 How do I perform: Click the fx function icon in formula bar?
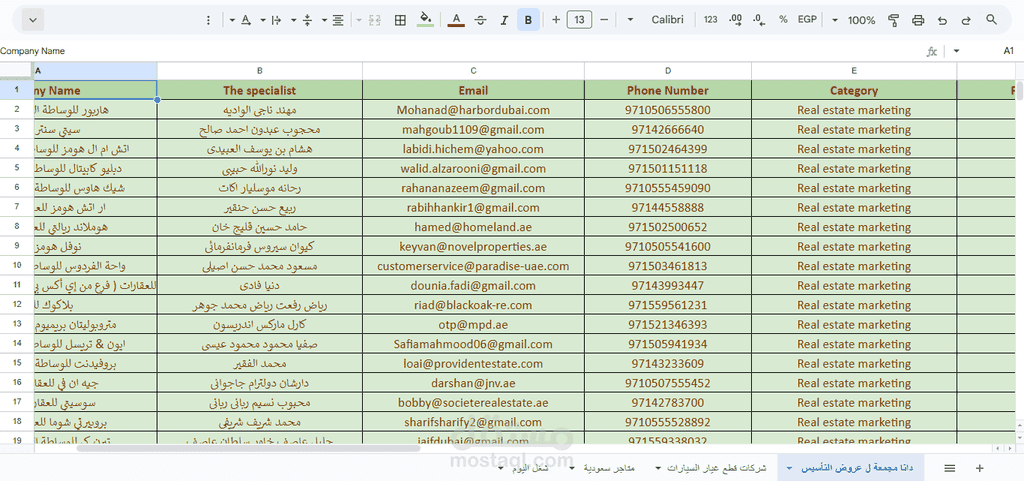[x=932, y=51]
